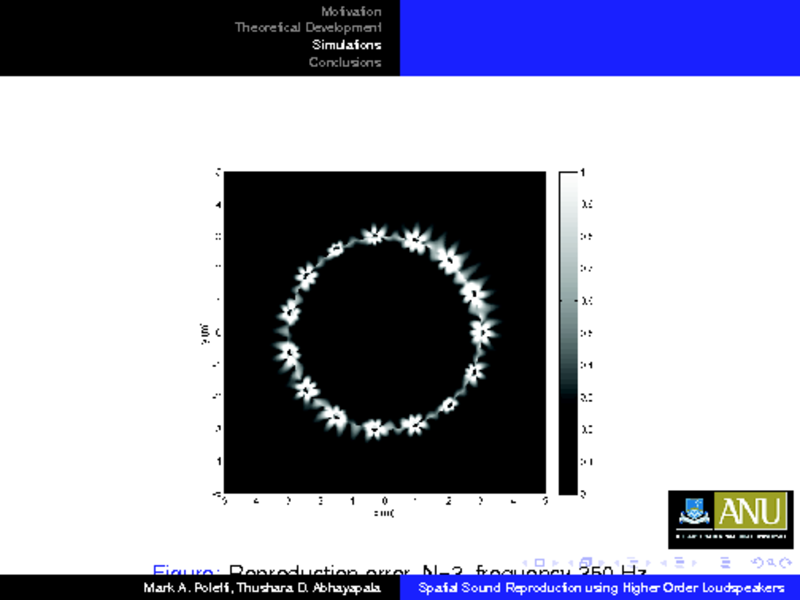Jump to the Motivation section

coord(351,11)
